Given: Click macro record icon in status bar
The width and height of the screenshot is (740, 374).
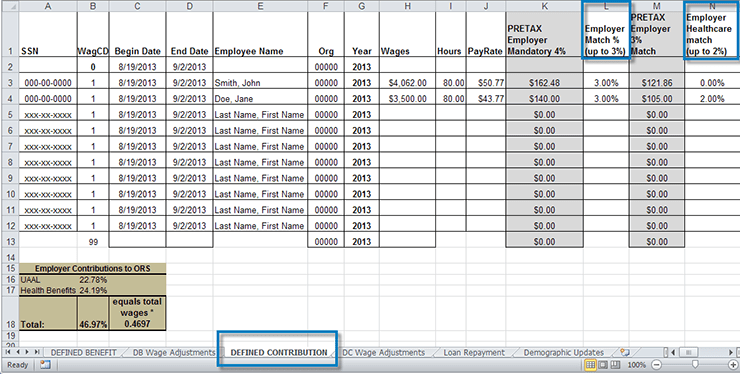Looking at the screenshot, I should tap(45, 365).
